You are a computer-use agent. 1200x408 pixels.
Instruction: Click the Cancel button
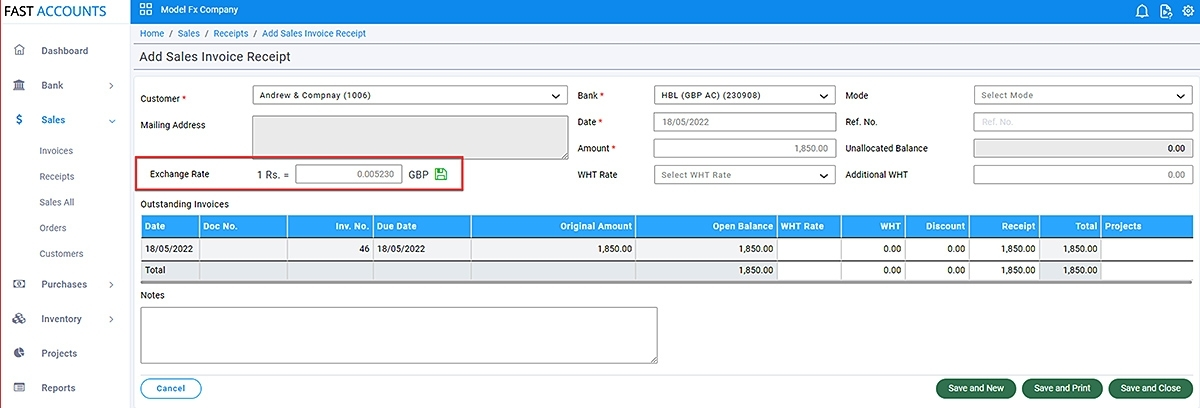coord(171,388)
